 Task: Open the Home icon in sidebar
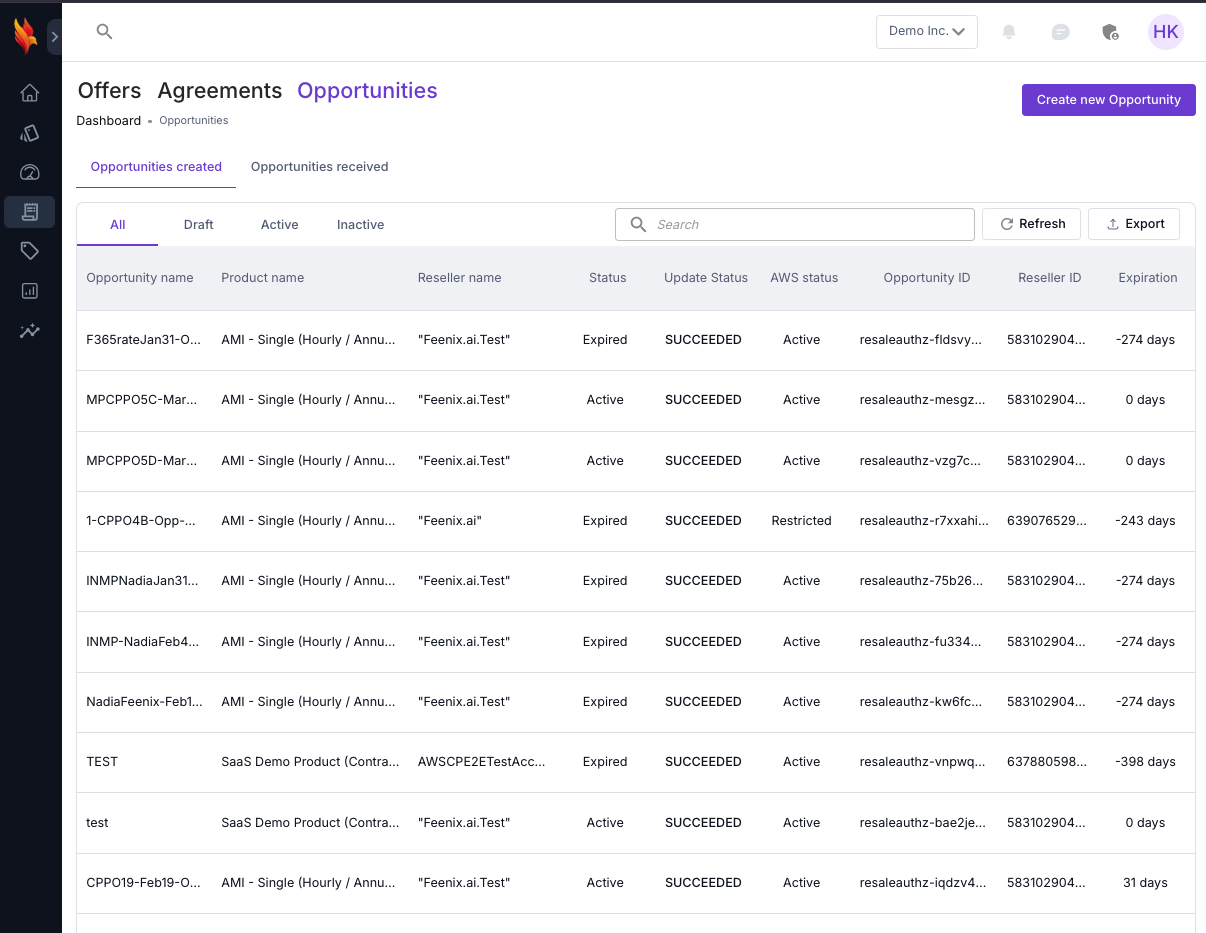(30, 93)
